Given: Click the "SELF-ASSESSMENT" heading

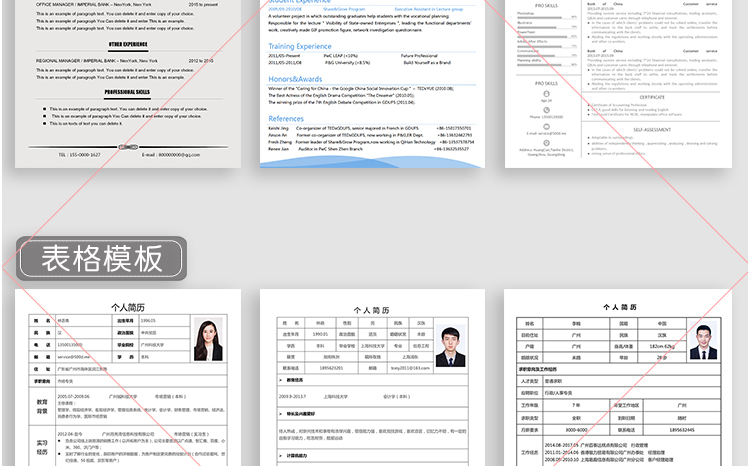Looking at the screenshot, I should point(652,130).
